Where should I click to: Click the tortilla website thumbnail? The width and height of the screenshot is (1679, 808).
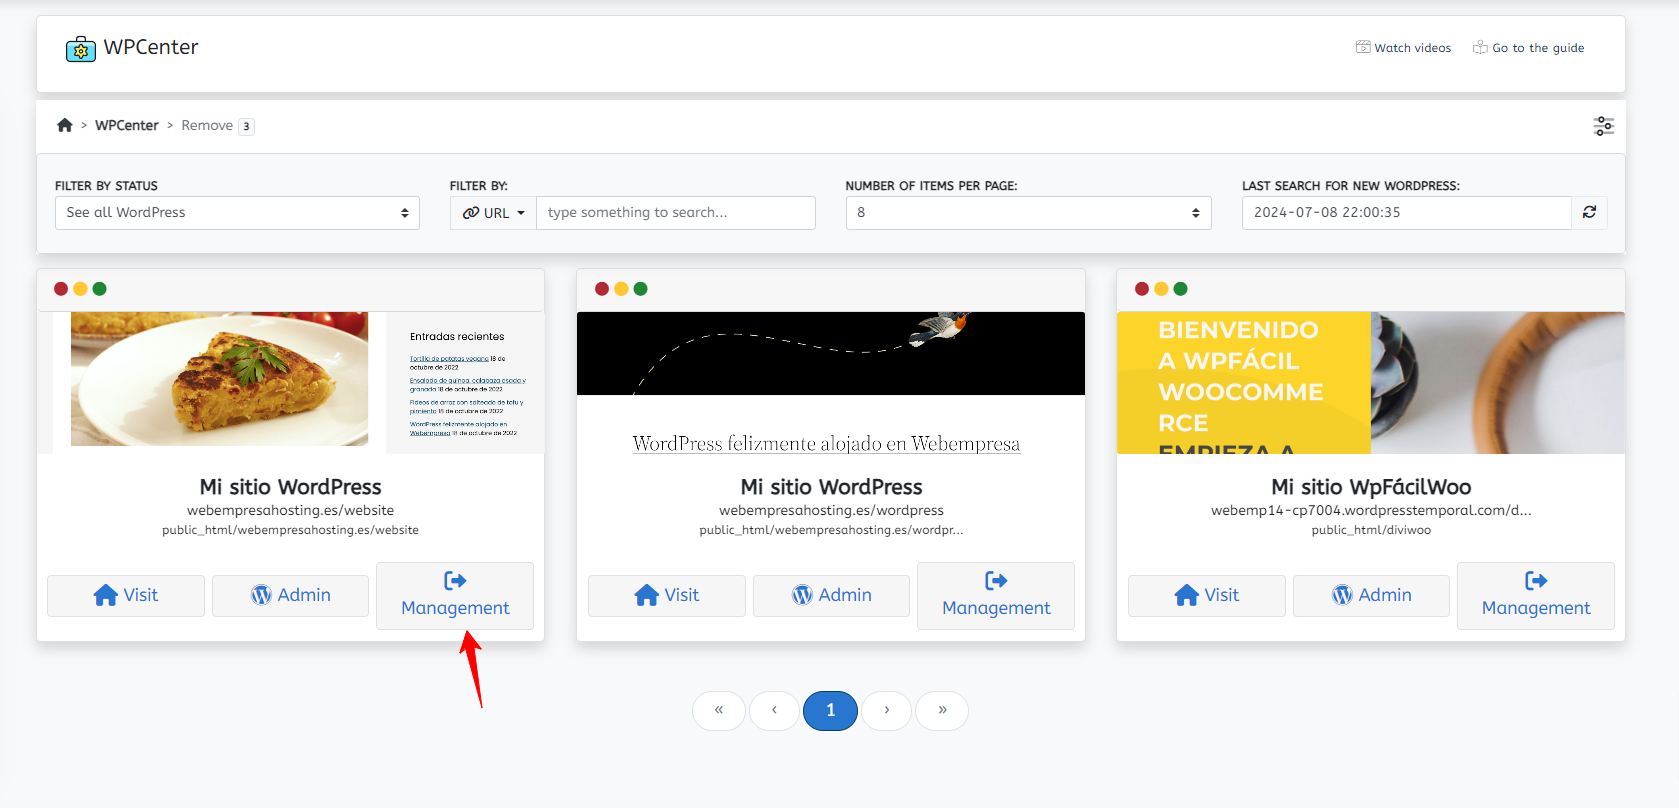pos(291,383)
